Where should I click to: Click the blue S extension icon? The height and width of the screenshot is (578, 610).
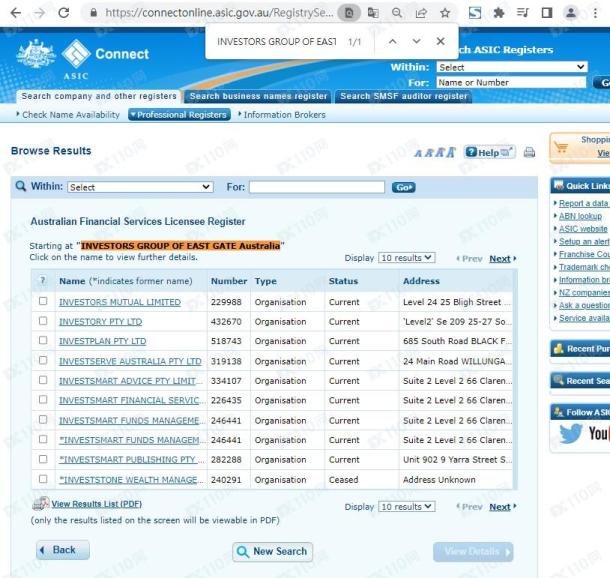click(x=475, y=13)
